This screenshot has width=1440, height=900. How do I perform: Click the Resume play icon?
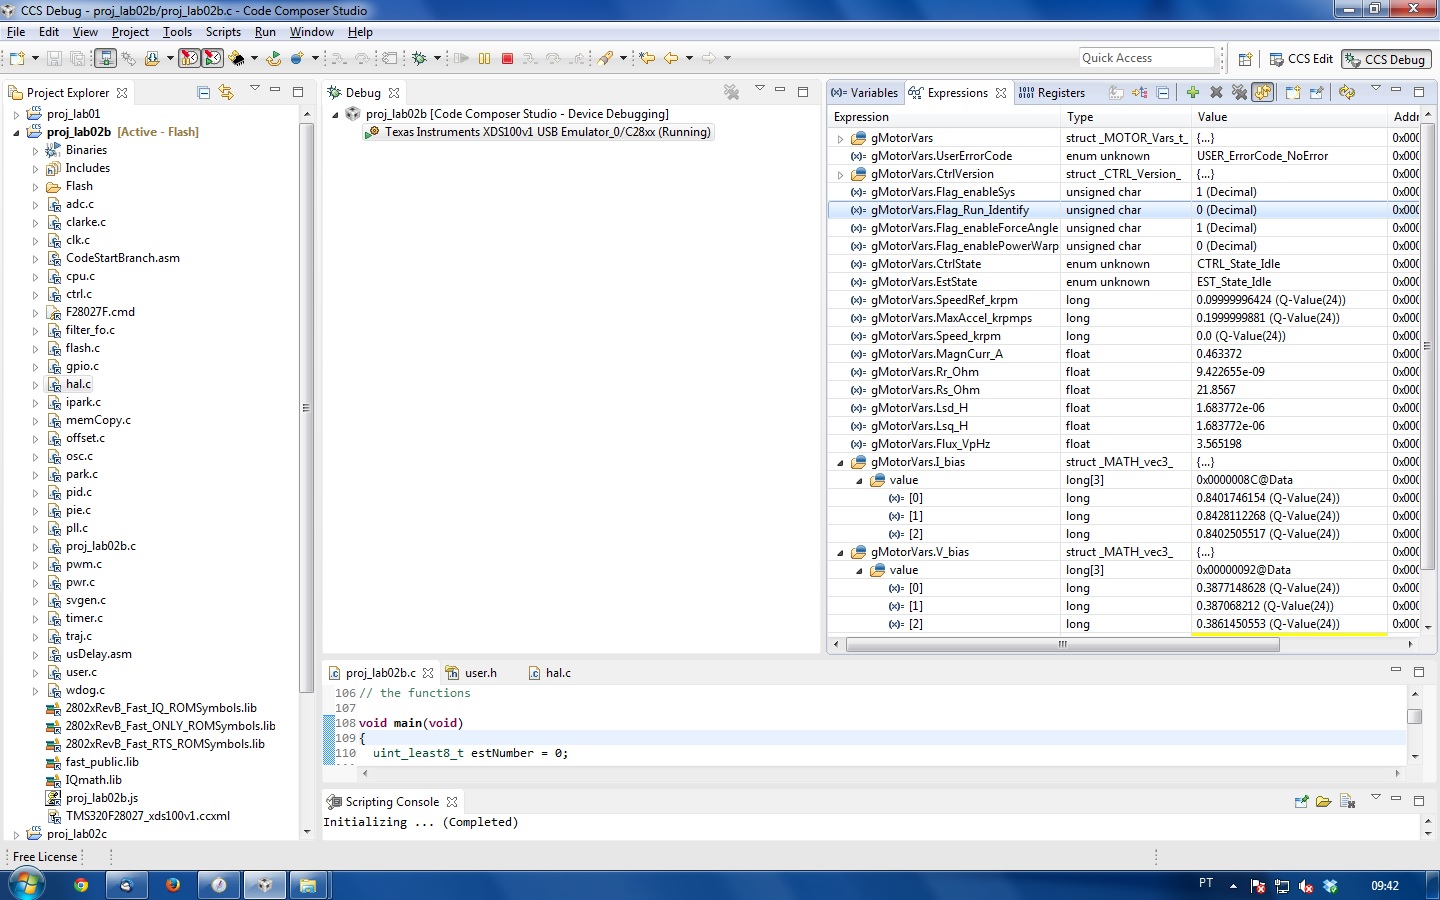(x=461, y=58)
